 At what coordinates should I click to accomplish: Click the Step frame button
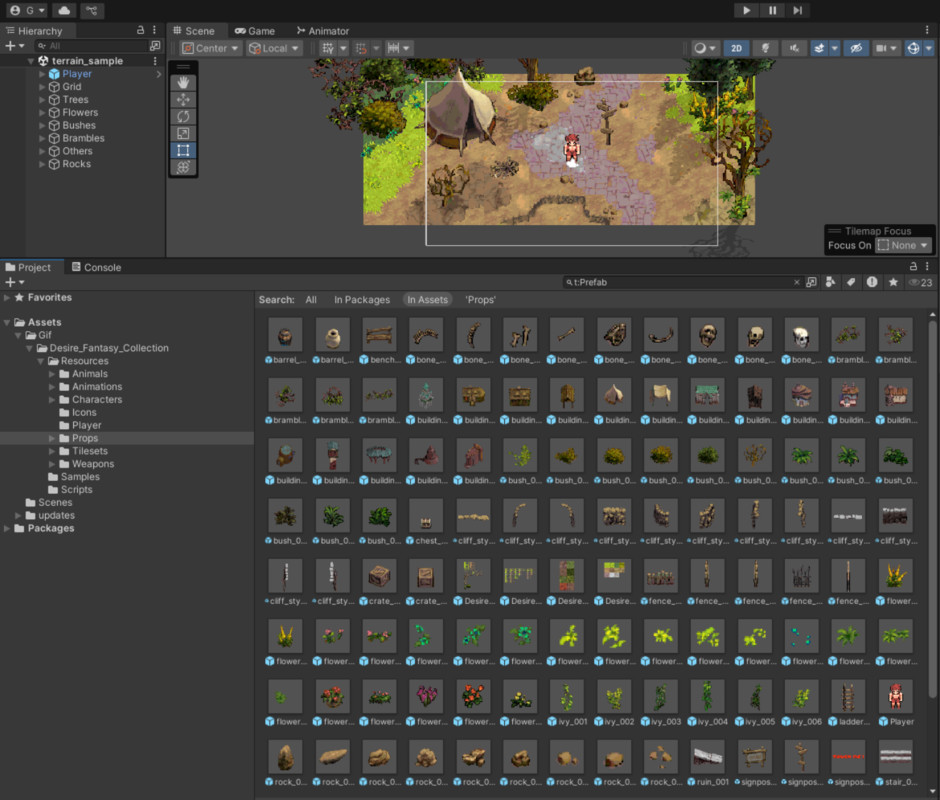click(798, 10)
